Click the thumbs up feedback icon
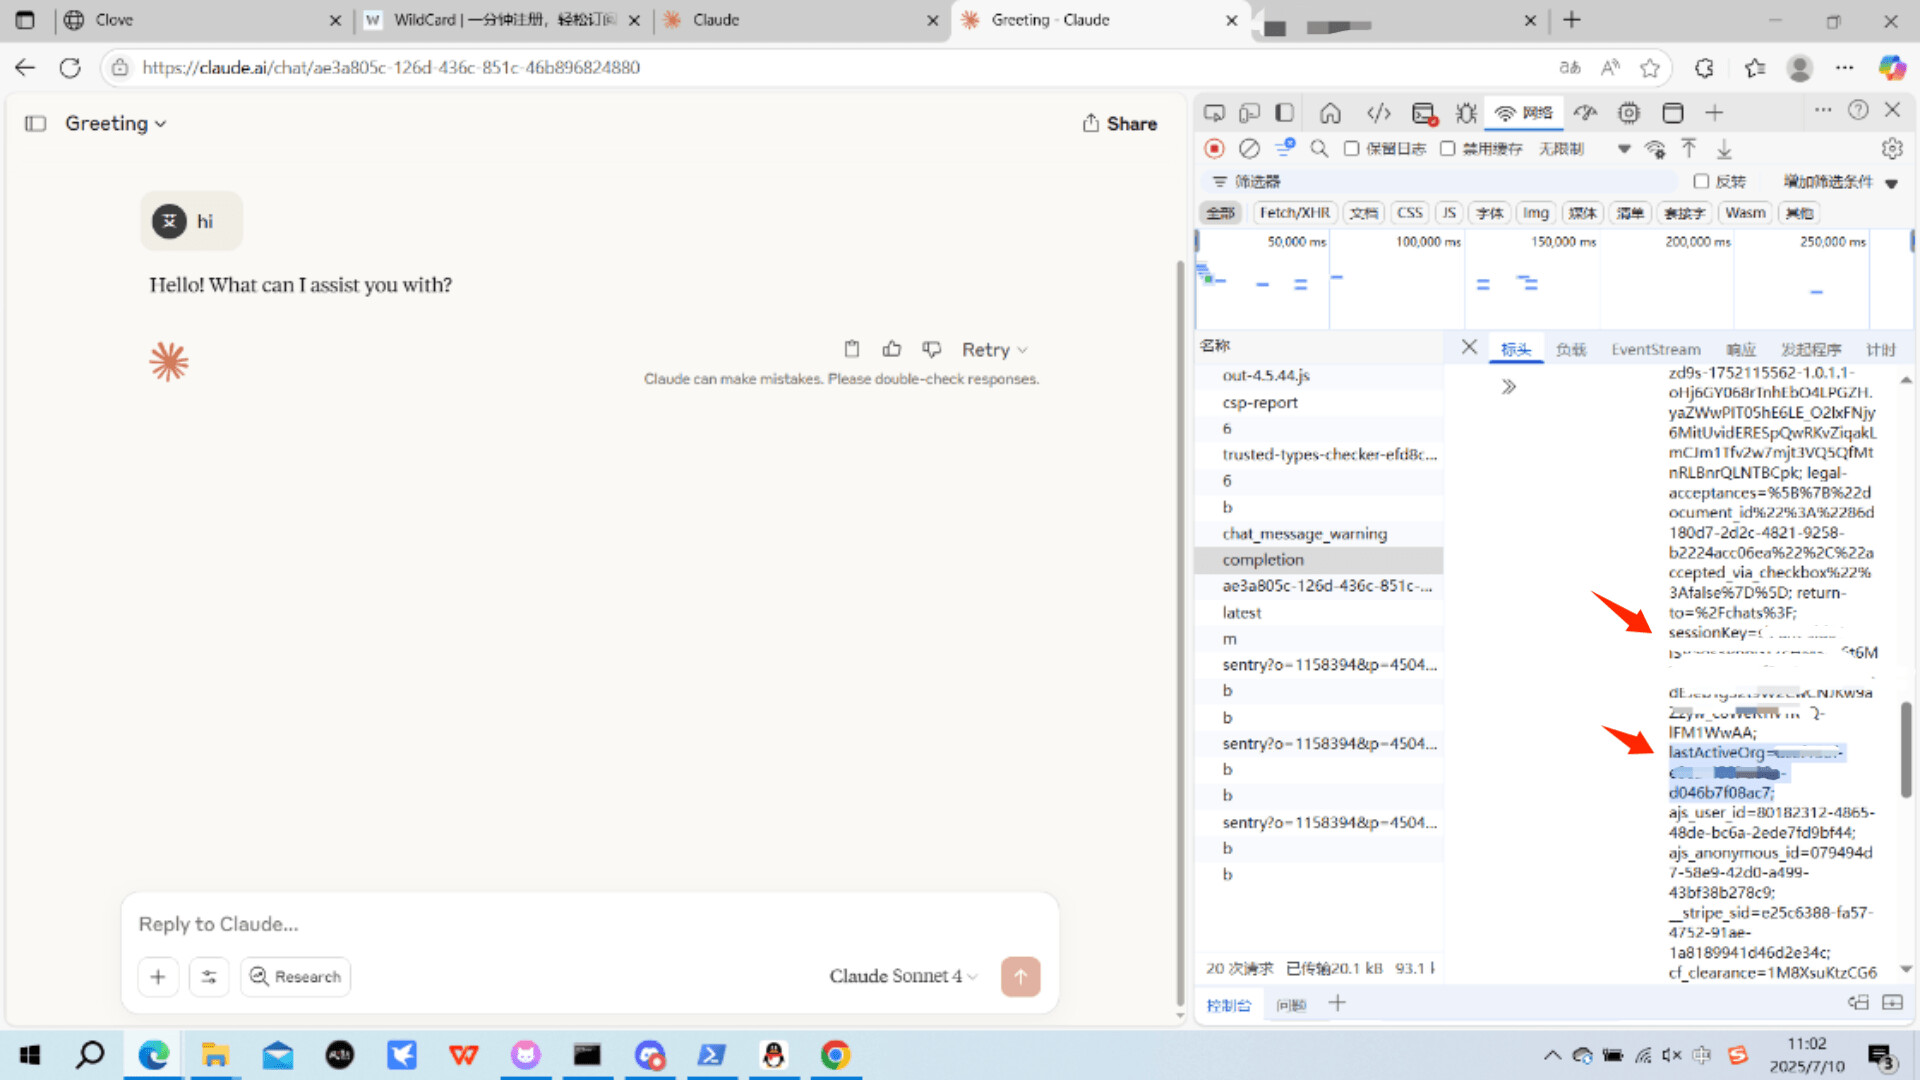The width and height of the screenshot is (1920, 1080). click(891, 349)
